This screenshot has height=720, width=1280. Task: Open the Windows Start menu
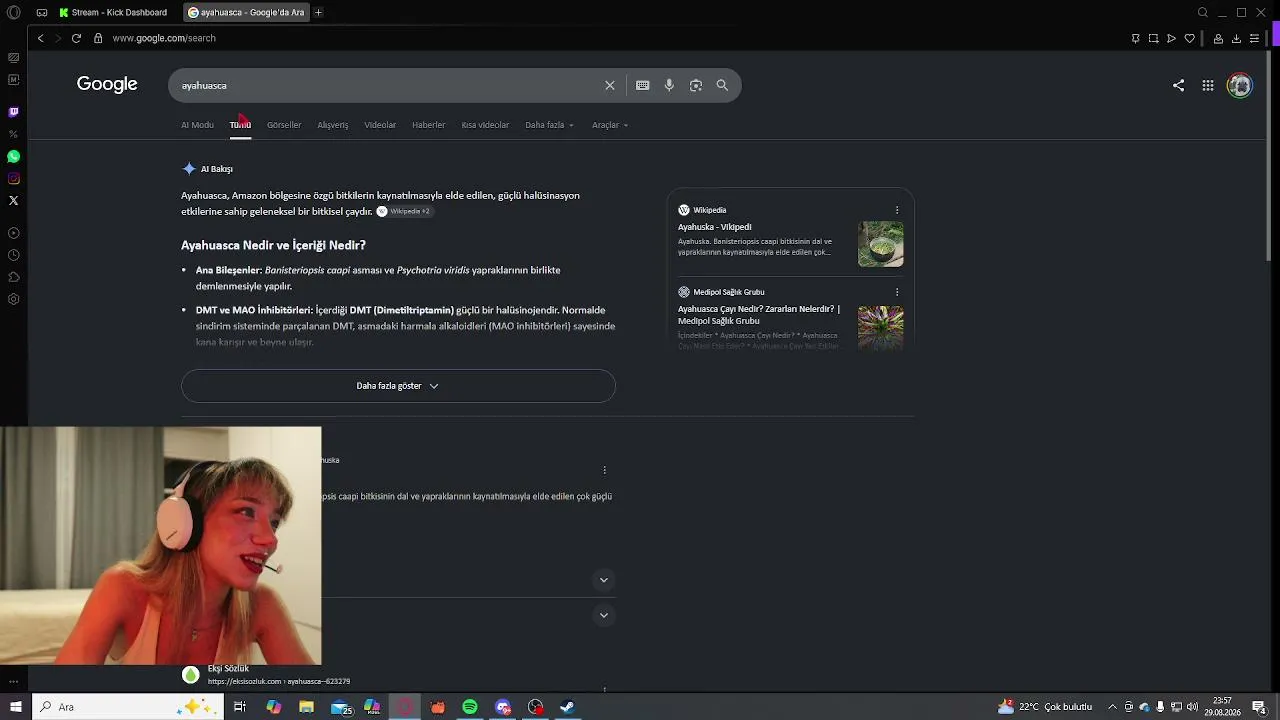coord(15,707)
